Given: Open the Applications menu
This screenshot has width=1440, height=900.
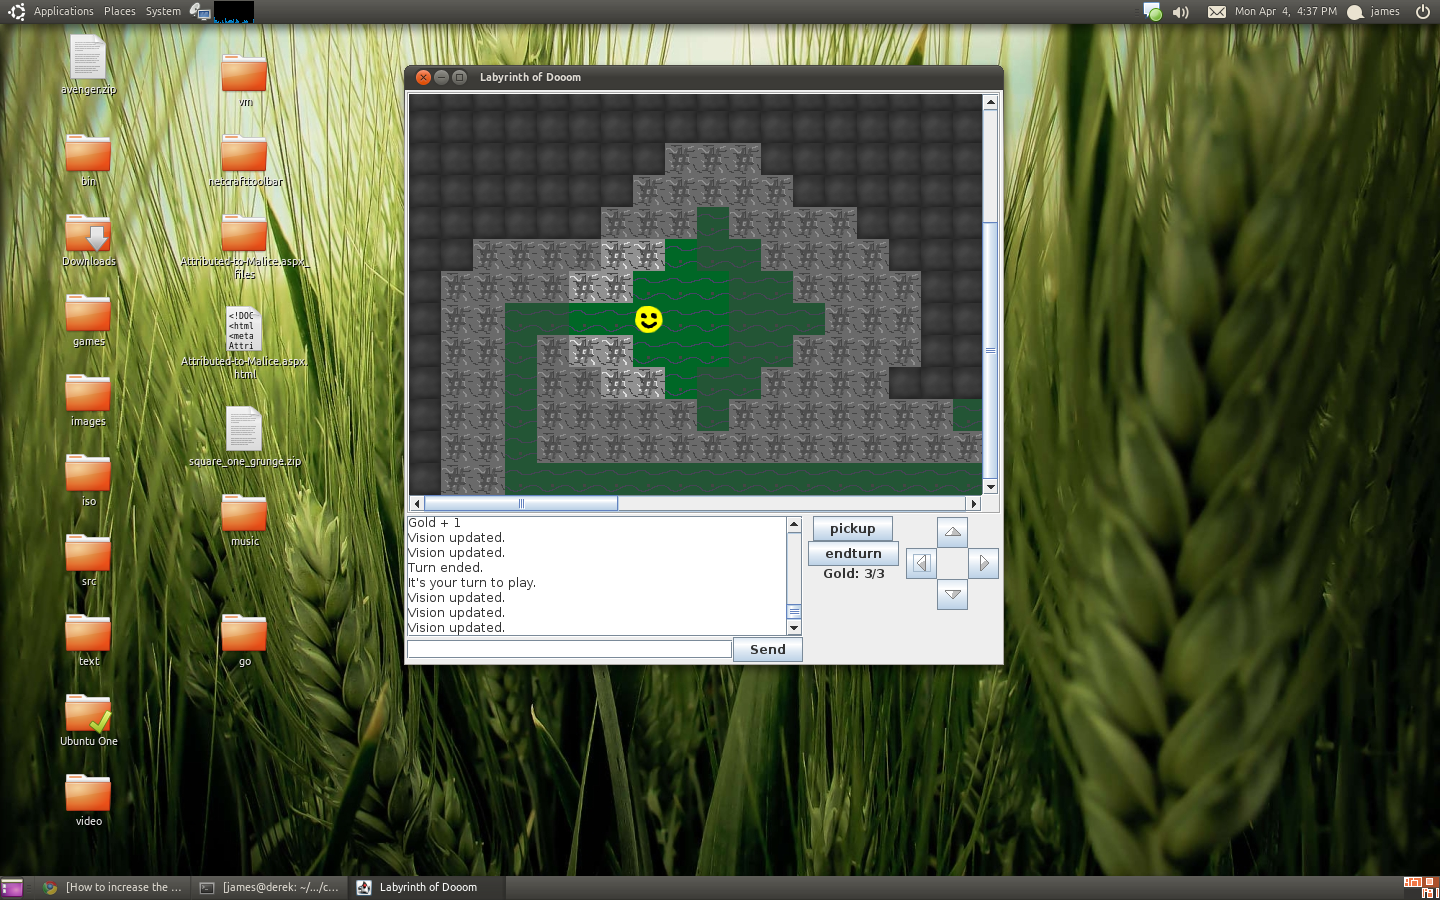Looking at the screenshot, I should [63, 12].
